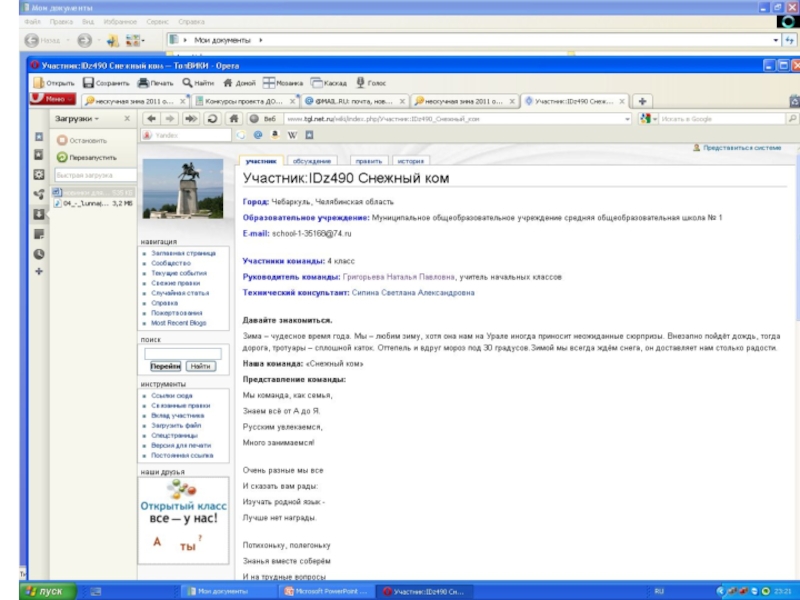This screenshot has height=600, width=800.
Task: Switch to the обсуждение wiki tab
Action: tap(312, 160)
